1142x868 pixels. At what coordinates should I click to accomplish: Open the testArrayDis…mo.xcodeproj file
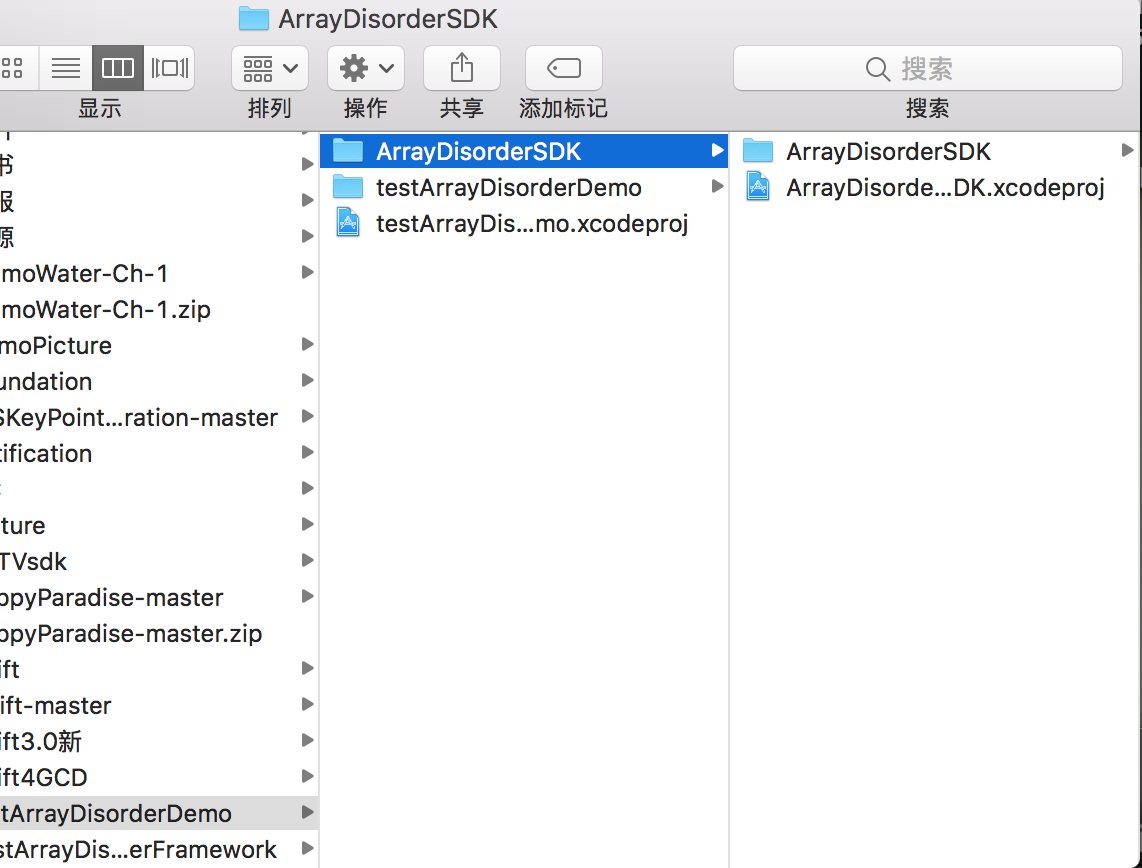tap(531, 223)
